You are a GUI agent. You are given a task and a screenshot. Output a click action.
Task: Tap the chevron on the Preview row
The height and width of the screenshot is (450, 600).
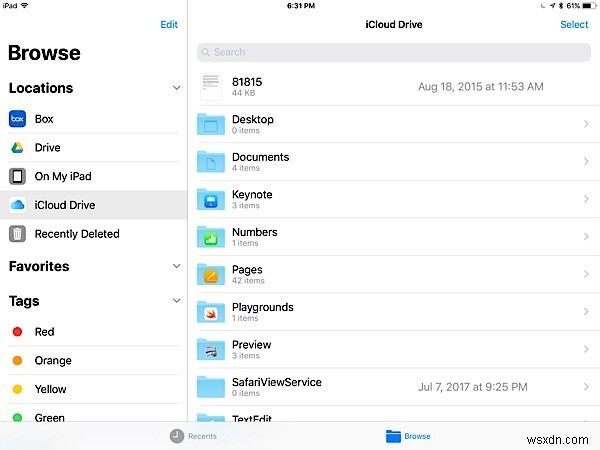586,349
